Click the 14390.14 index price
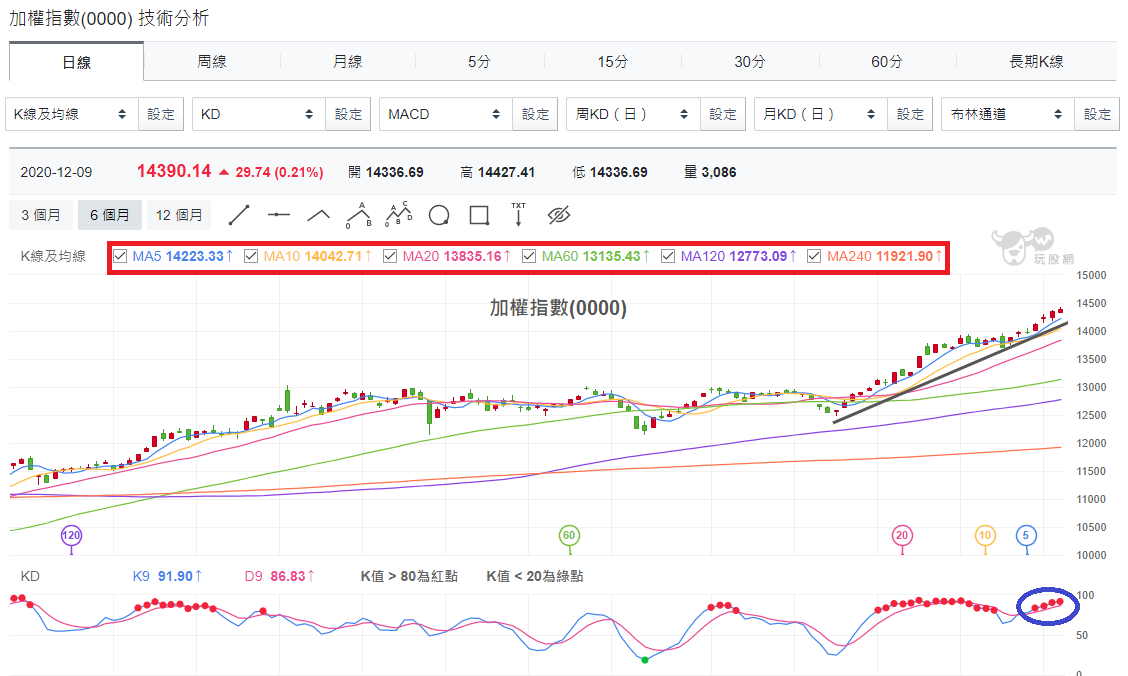 (174, 171)
